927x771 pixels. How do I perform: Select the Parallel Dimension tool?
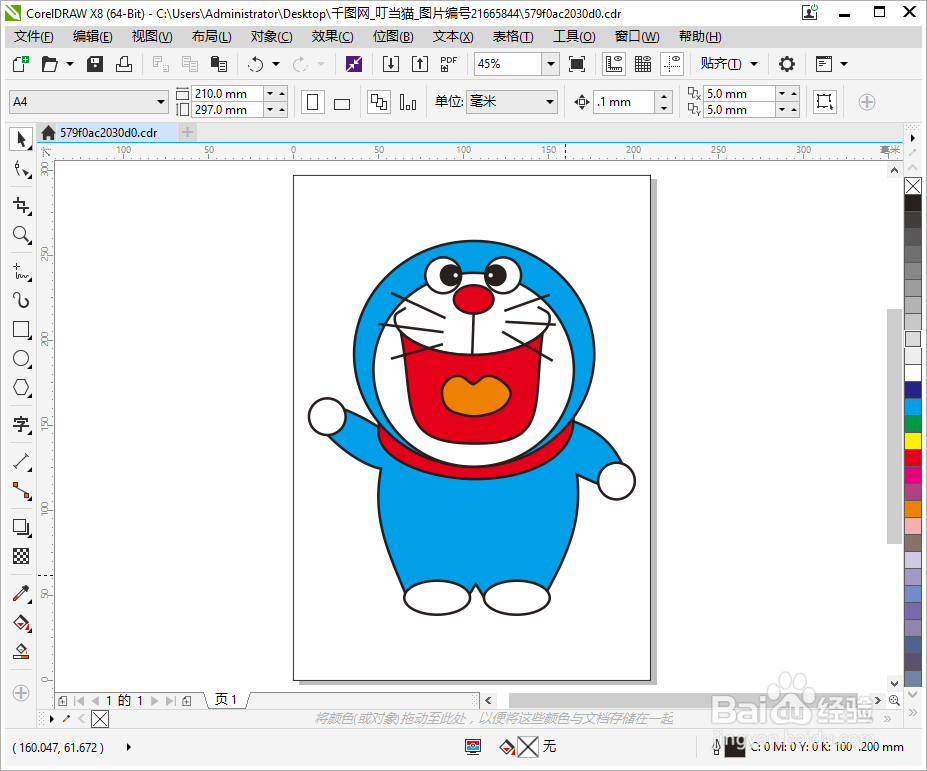point(21,461)
